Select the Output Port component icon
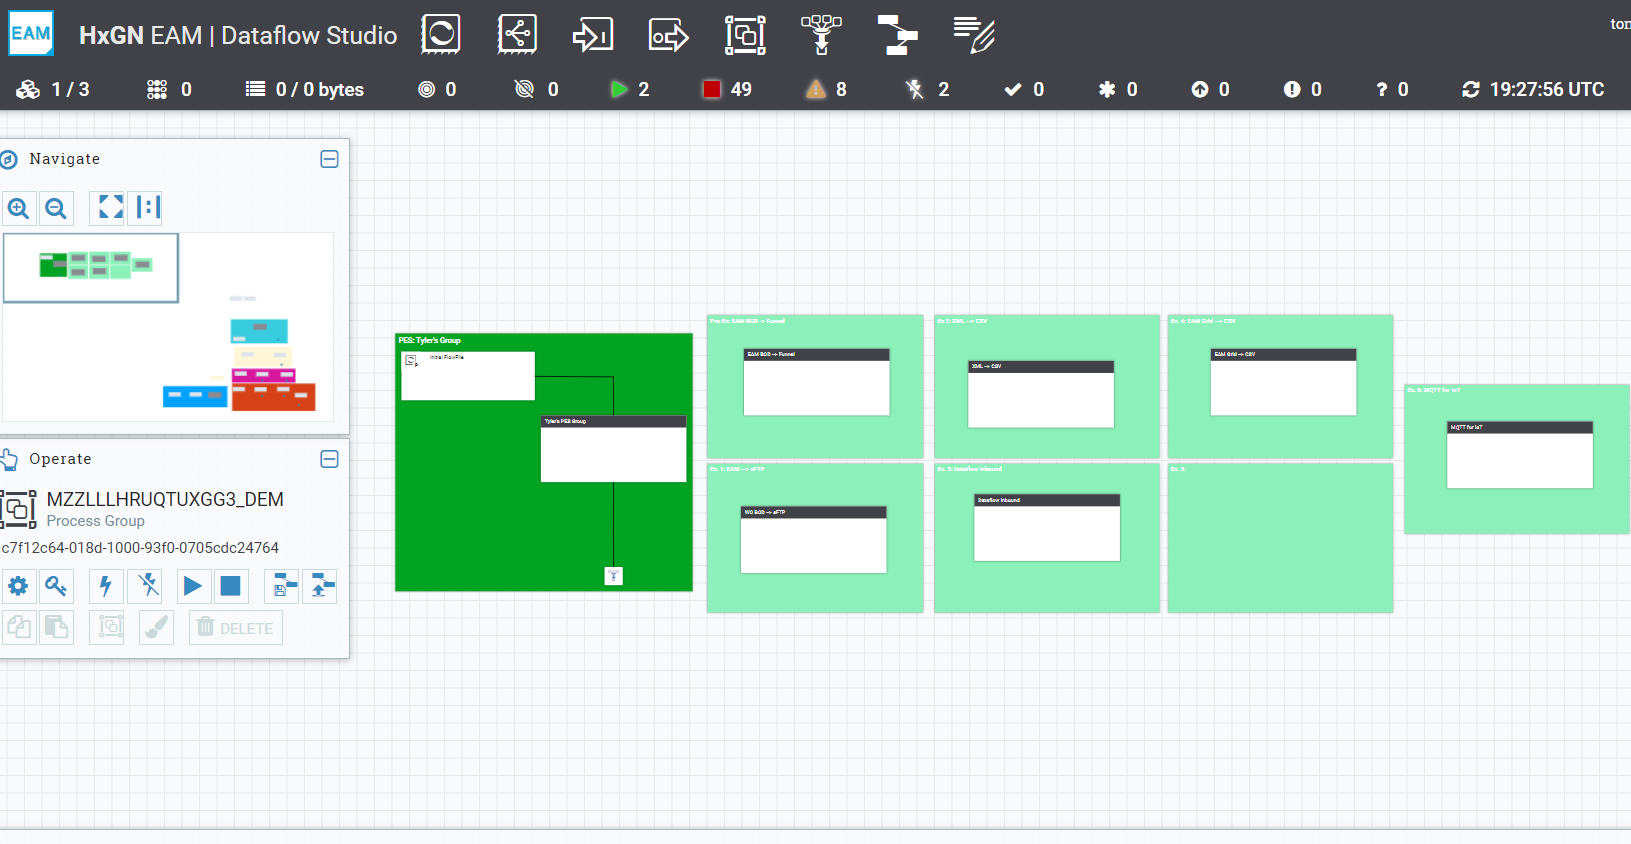The width and height of the screenshot is (1631, 844). pyautogui.click(x=669, y=35)
